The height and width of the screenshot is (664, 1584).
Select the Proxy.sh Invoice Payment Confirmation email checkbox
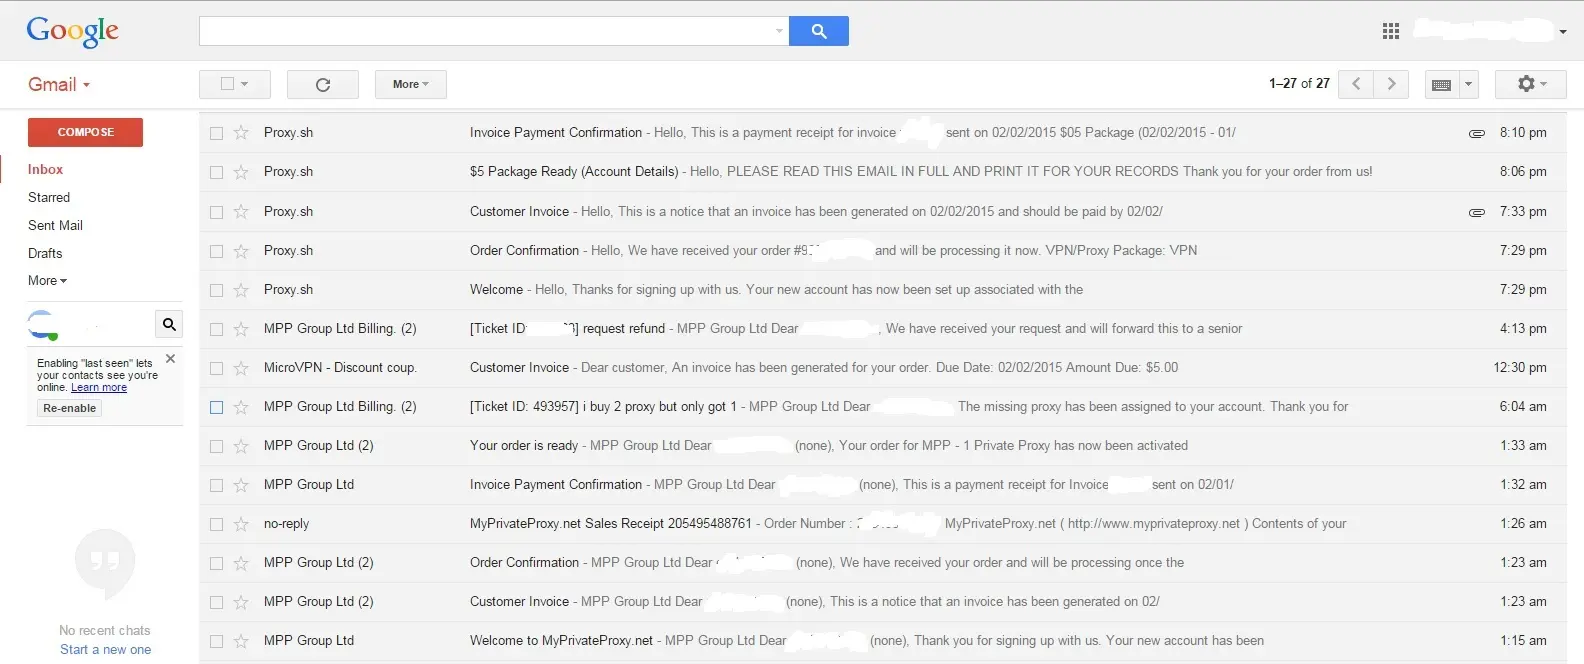(x=216, y=133)
